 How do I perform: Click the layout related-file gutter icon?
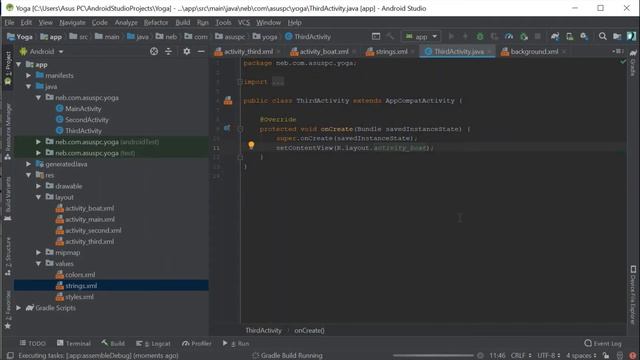coord(228,100)
